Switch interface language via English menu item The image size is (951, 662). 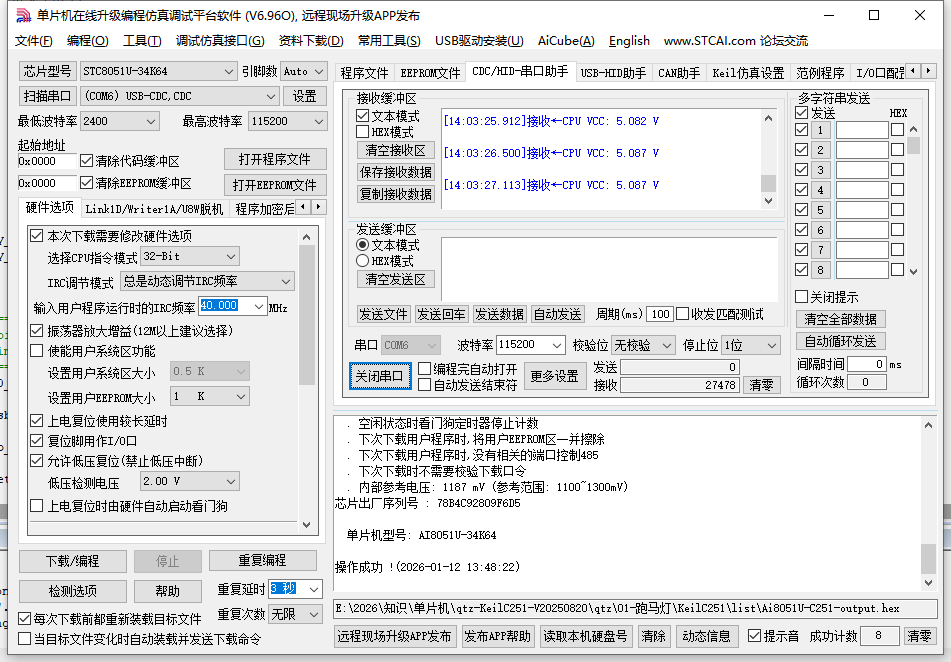point(630,41)
